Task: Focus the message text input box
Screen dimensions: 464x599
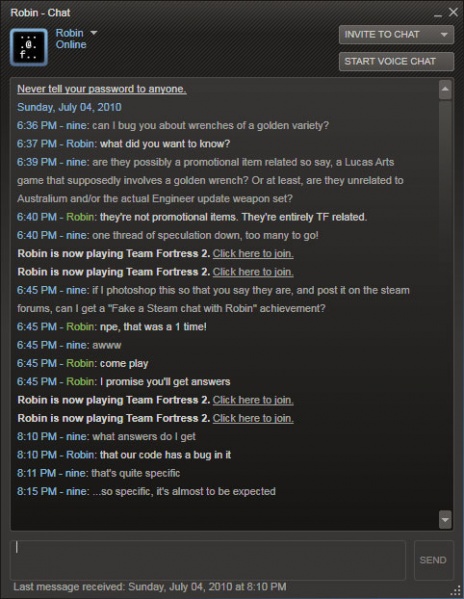Action: (x=208, y=560)
